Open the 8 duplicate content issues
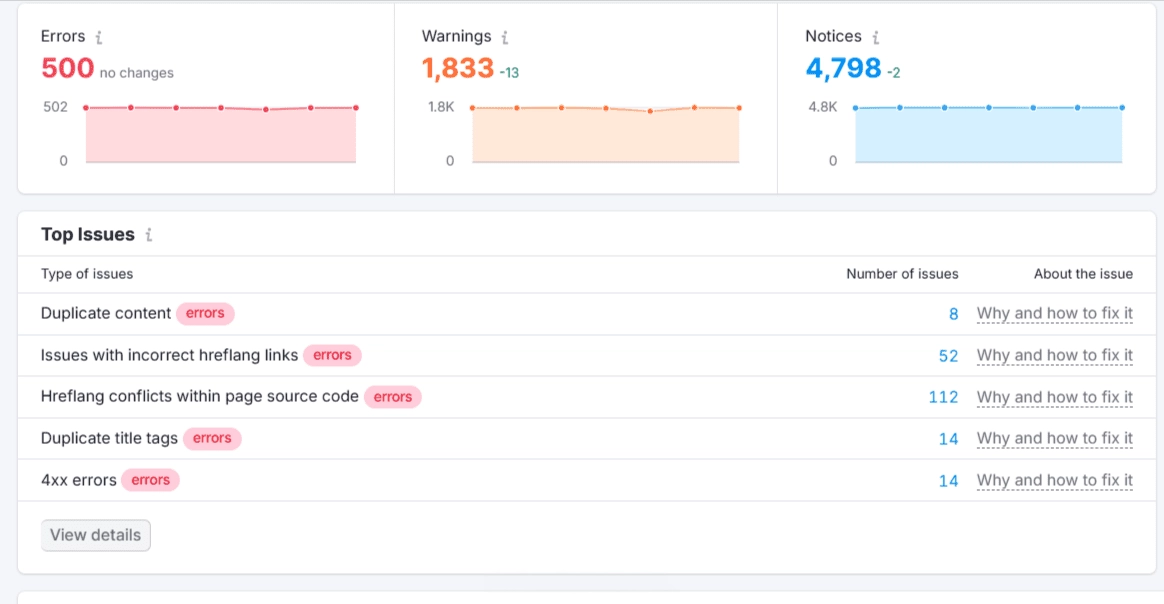Image resolution: width=1164 pixels, height=604 pixels. [953, 314]
